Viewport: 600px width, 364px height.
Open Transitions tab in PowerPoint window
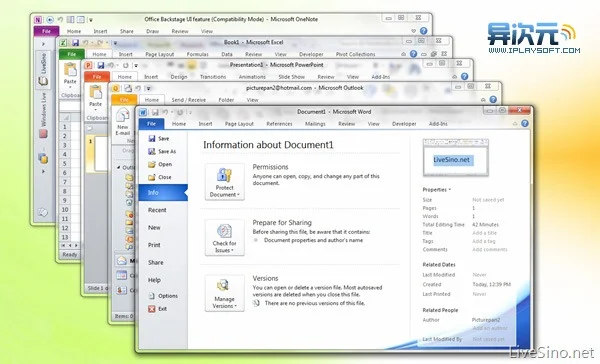(x=213, y=77)
